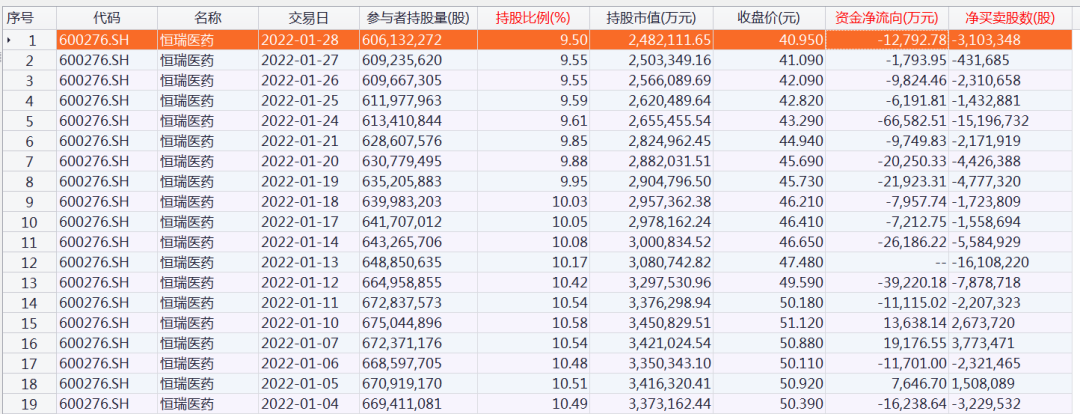Click shareholding ratio 10.58

pos(570,323)
